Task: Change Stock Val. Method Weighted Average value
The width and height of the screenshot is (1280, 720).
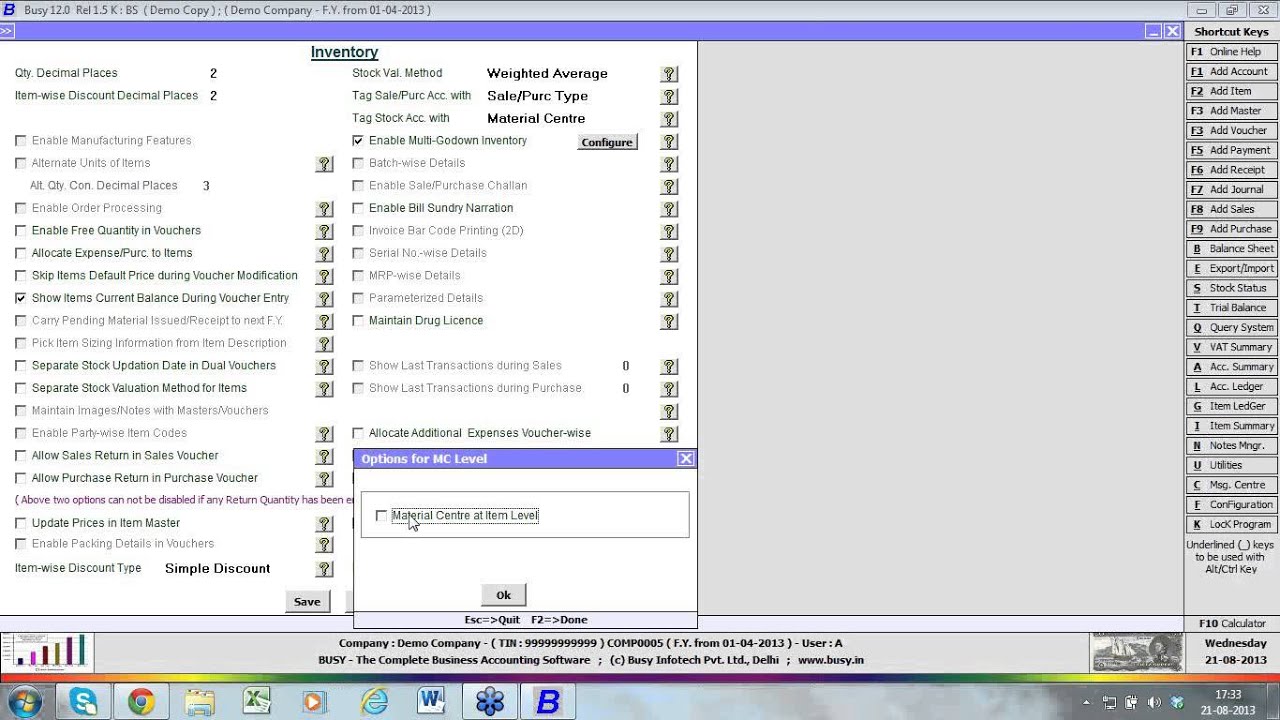Action: [x=547, y=73]
